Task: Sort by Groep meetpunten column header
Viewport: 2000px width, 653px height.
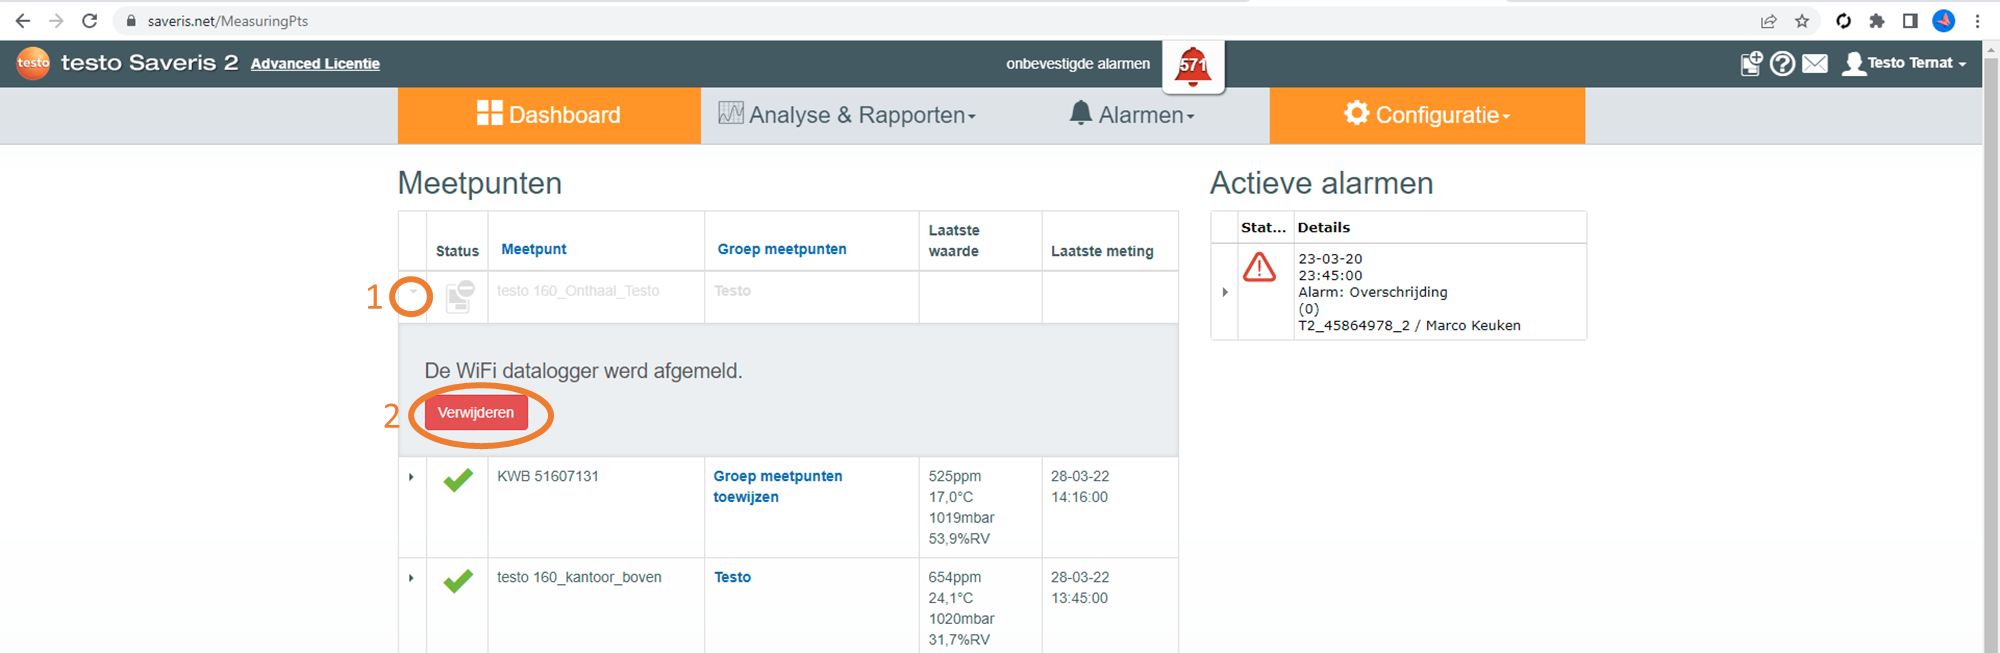Action: click(x=782, y=249)
